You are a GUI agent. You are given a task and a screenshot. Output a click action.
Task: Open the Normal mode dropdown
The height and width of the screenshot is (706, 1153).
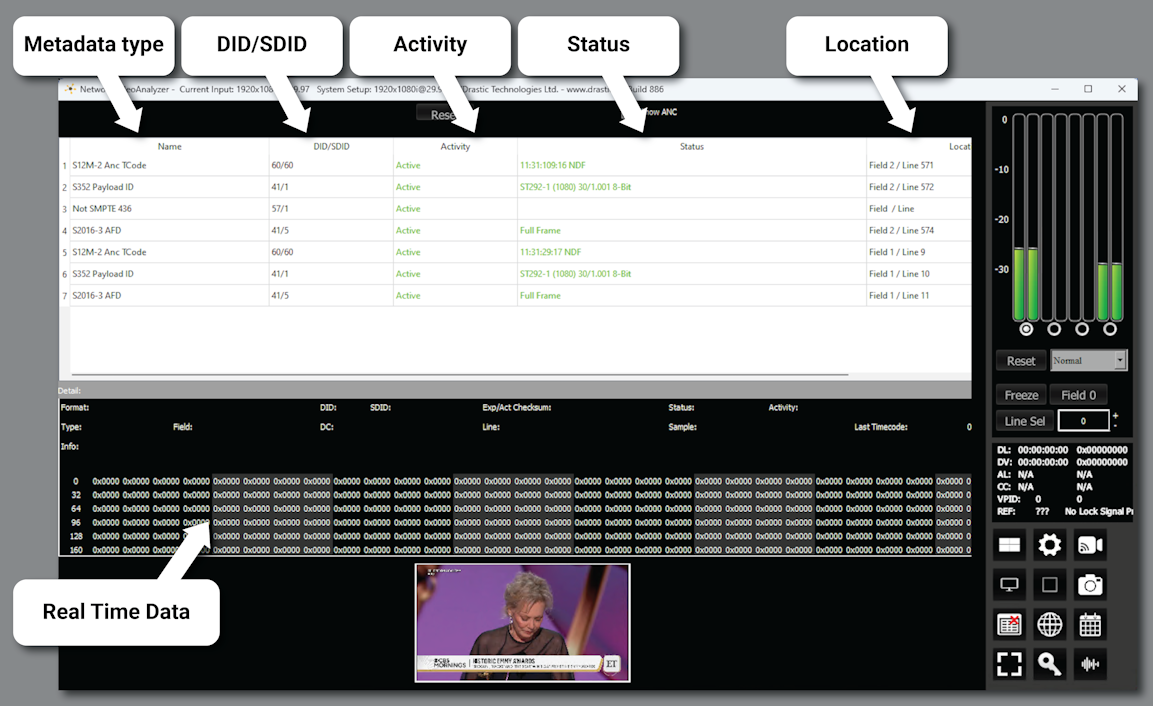1120,361
